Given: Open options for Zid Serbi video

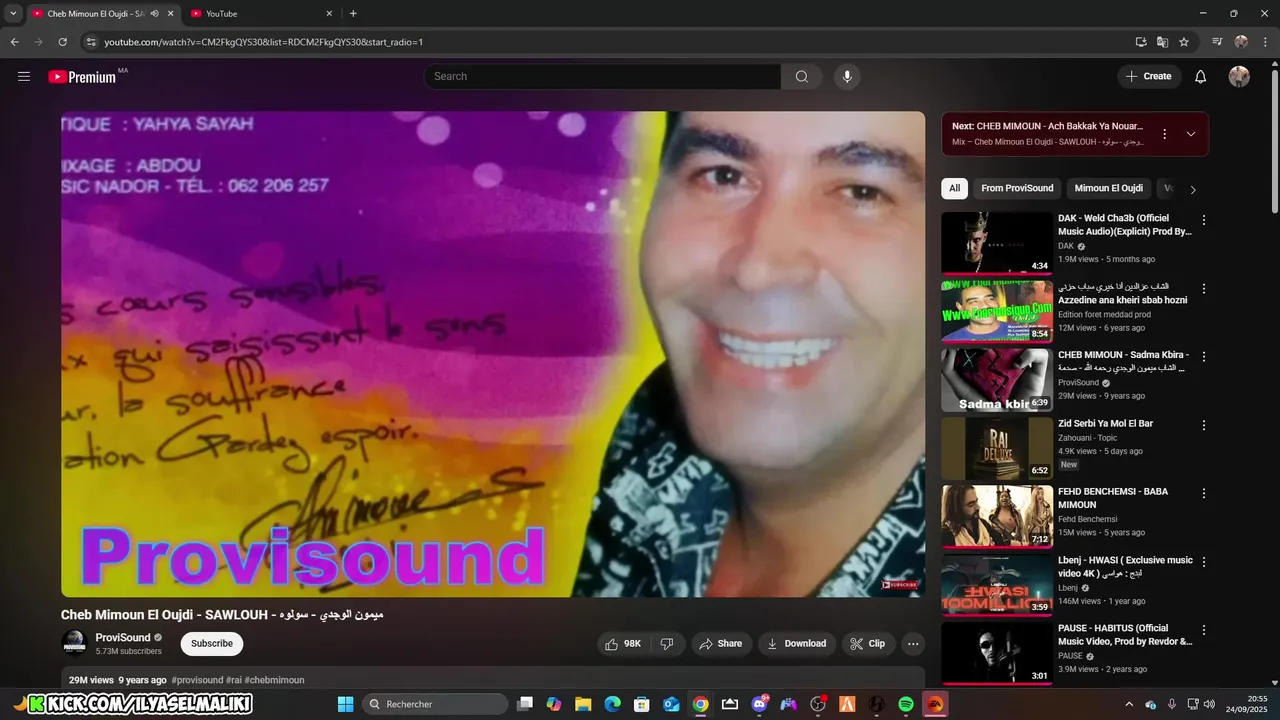Looking at the screenshot, I should pyautogui.click(x=1204, y=425).
